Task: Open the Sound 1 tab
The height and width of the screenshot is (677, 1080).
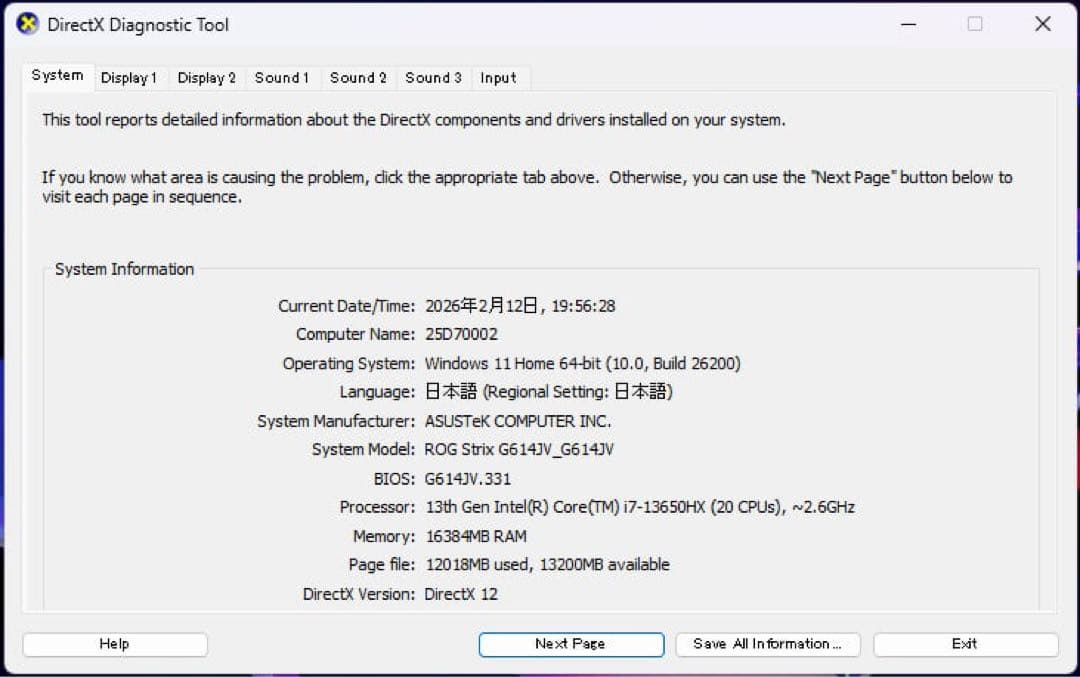Action: 282,77
